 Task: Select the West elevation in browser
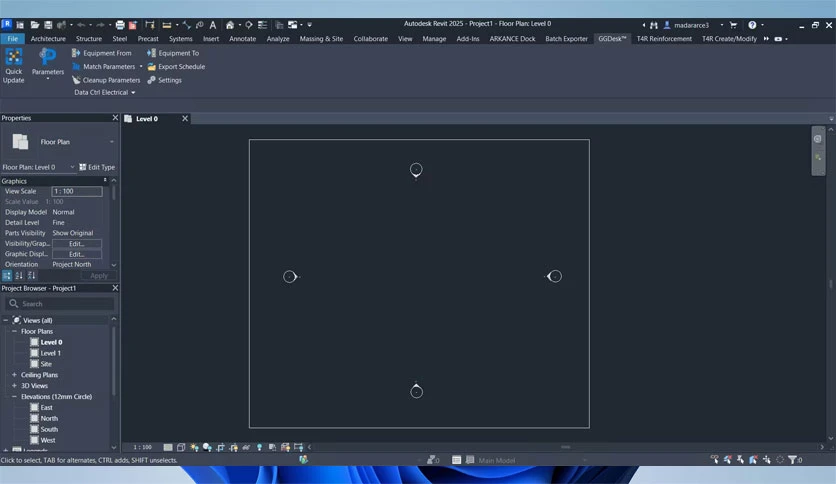click(48, 440)
